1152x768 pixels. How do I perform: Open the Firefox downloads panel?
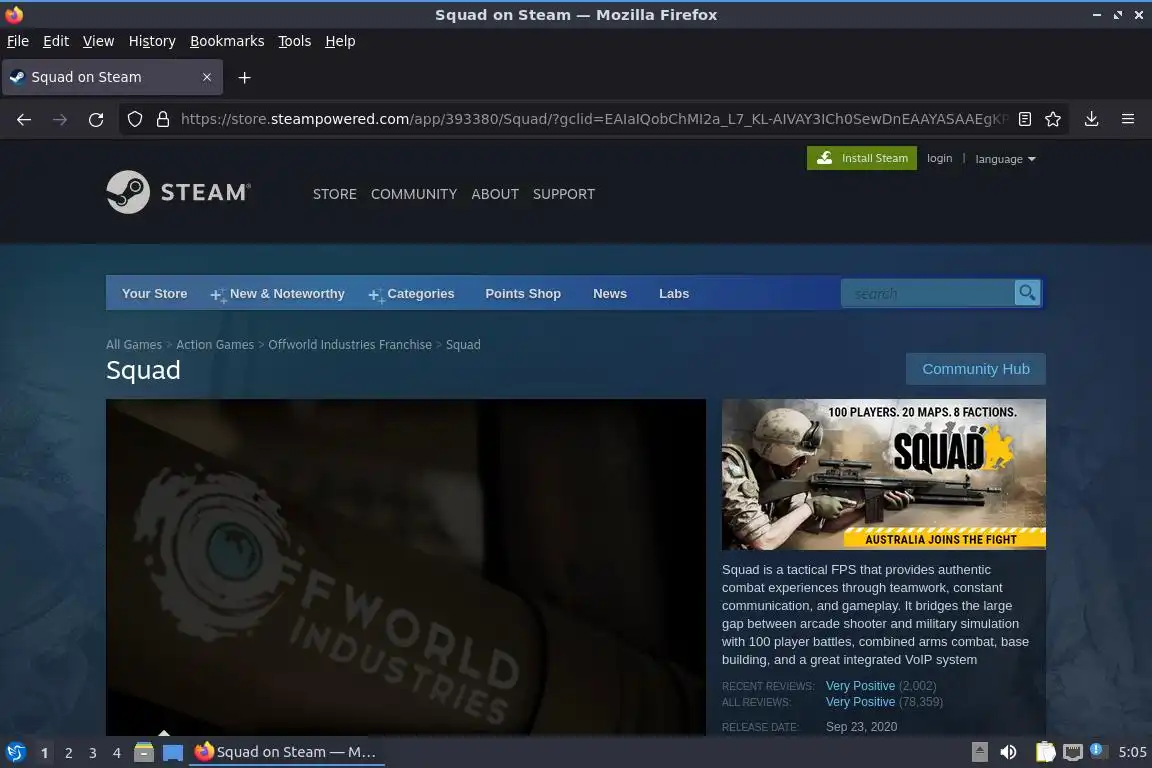pos(1092,119)
